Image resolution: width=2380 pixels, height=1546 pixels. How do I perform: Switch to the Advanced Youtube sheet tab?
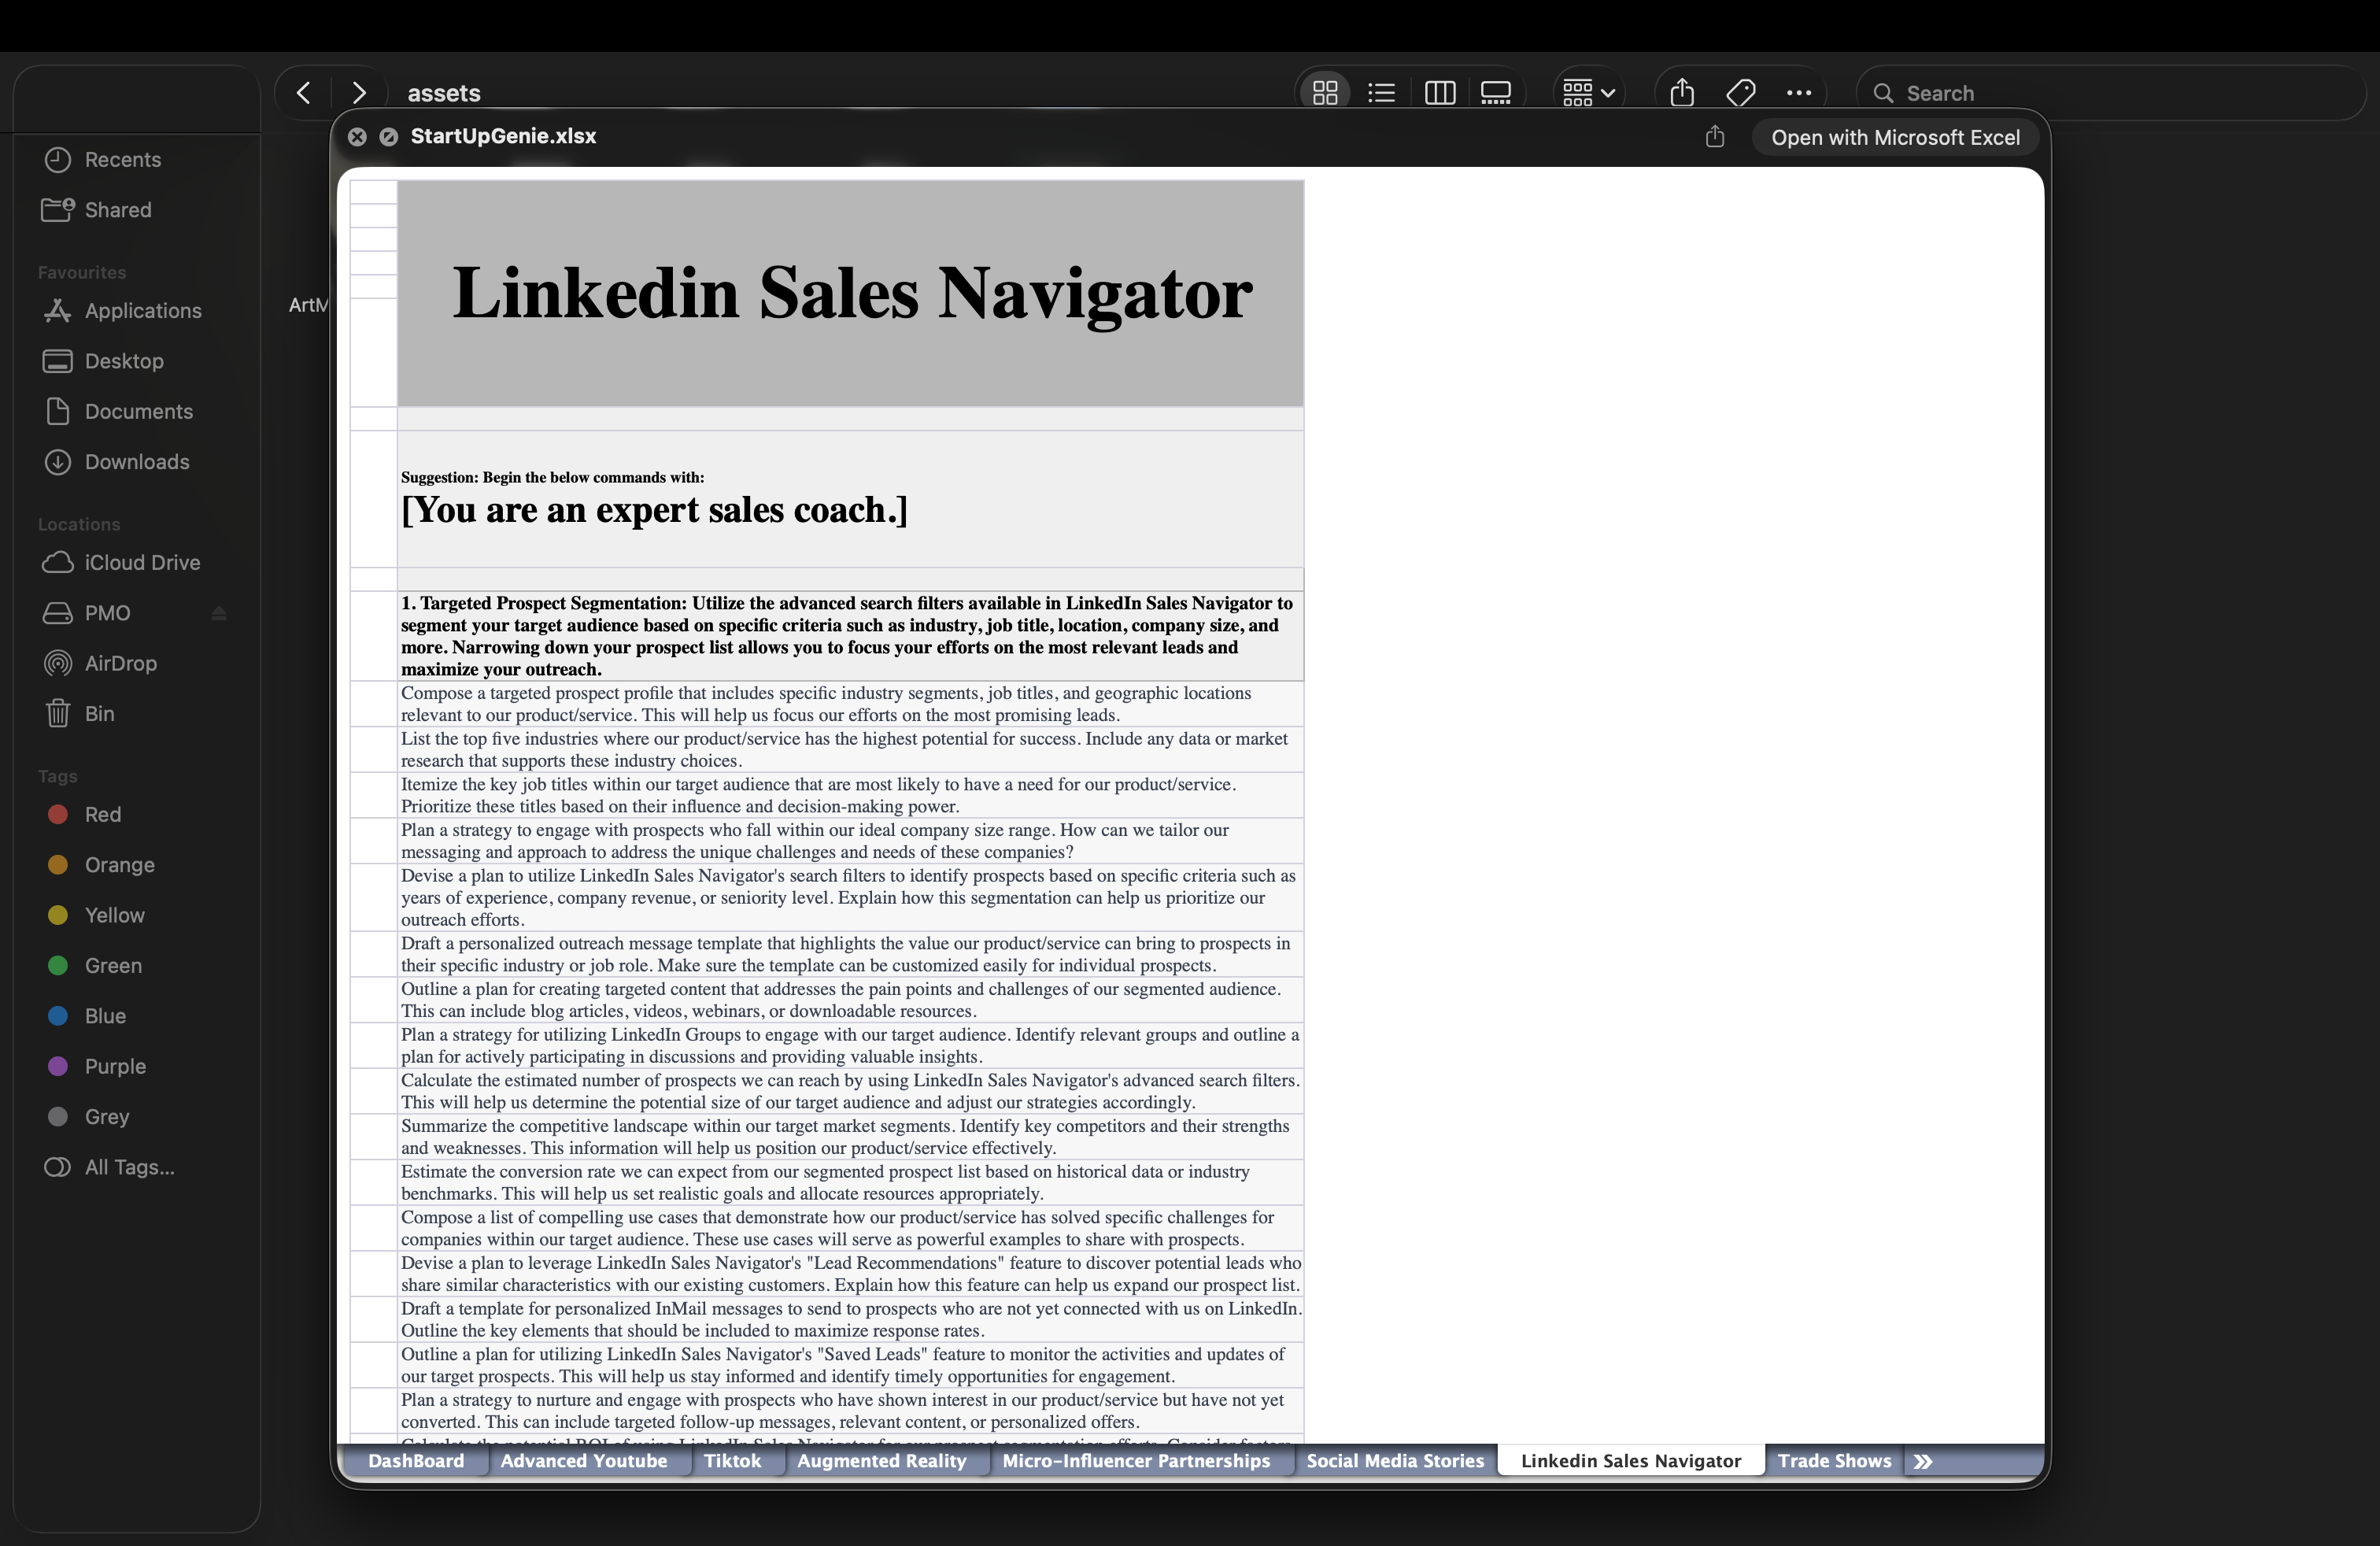coord(584,1461)
